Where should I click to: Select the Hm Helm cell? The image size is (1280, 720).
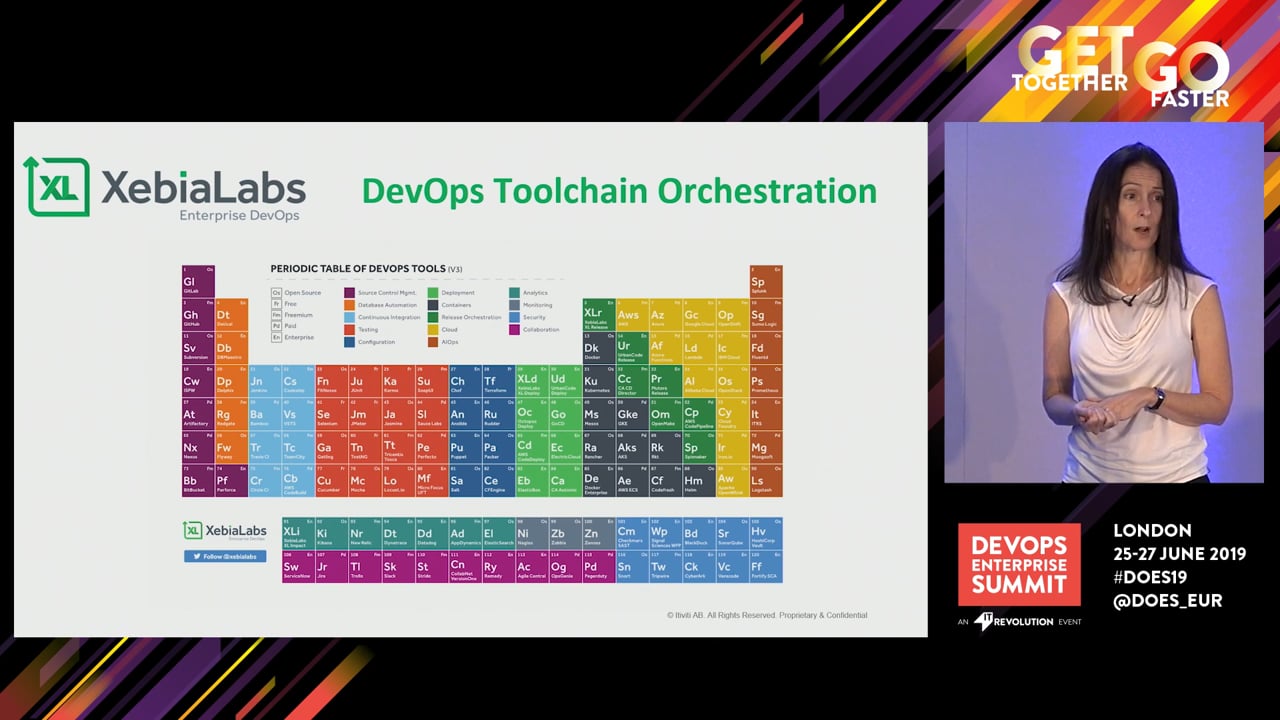pos(699,481)
